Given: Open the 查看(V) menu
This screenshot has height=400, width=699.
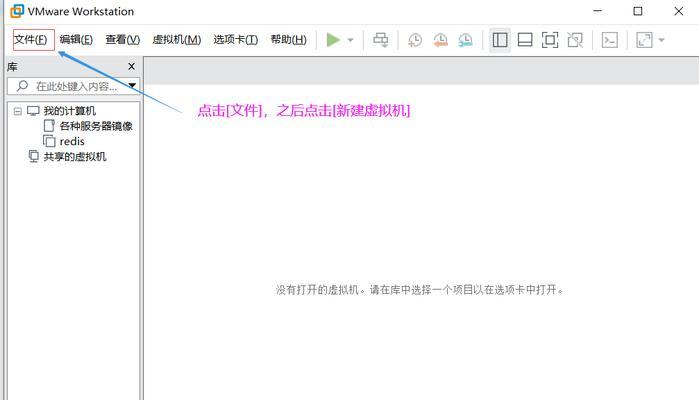Looking at the screenshot, I should tap(123, 40).
